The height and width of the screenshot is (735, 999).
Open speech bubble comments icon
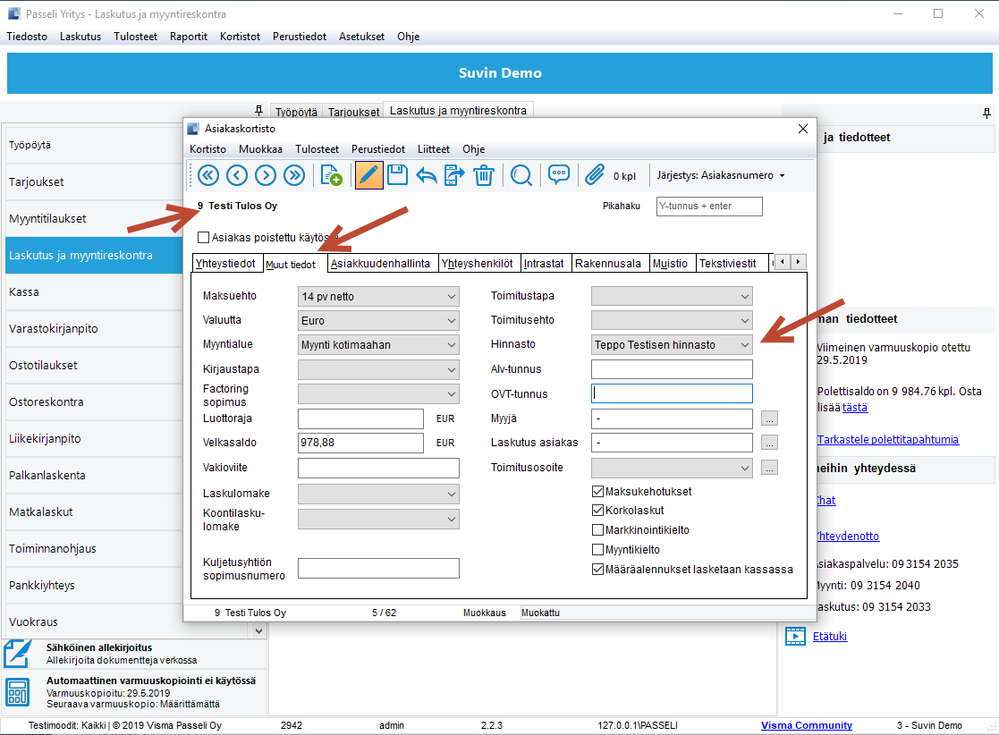pyautogui.click(x=559, y=175)
